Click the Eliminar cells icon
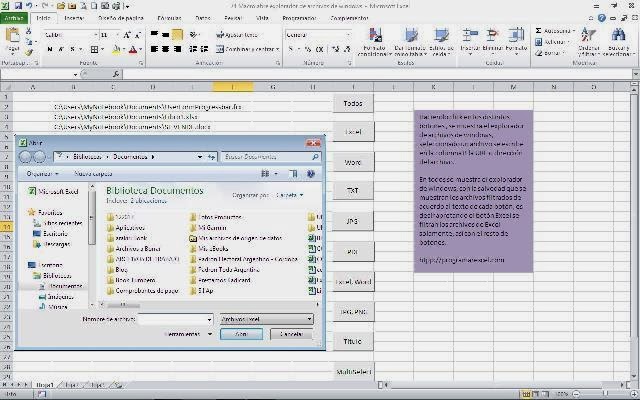The width and height of the screenshot is (640, 400). [492, 36]
